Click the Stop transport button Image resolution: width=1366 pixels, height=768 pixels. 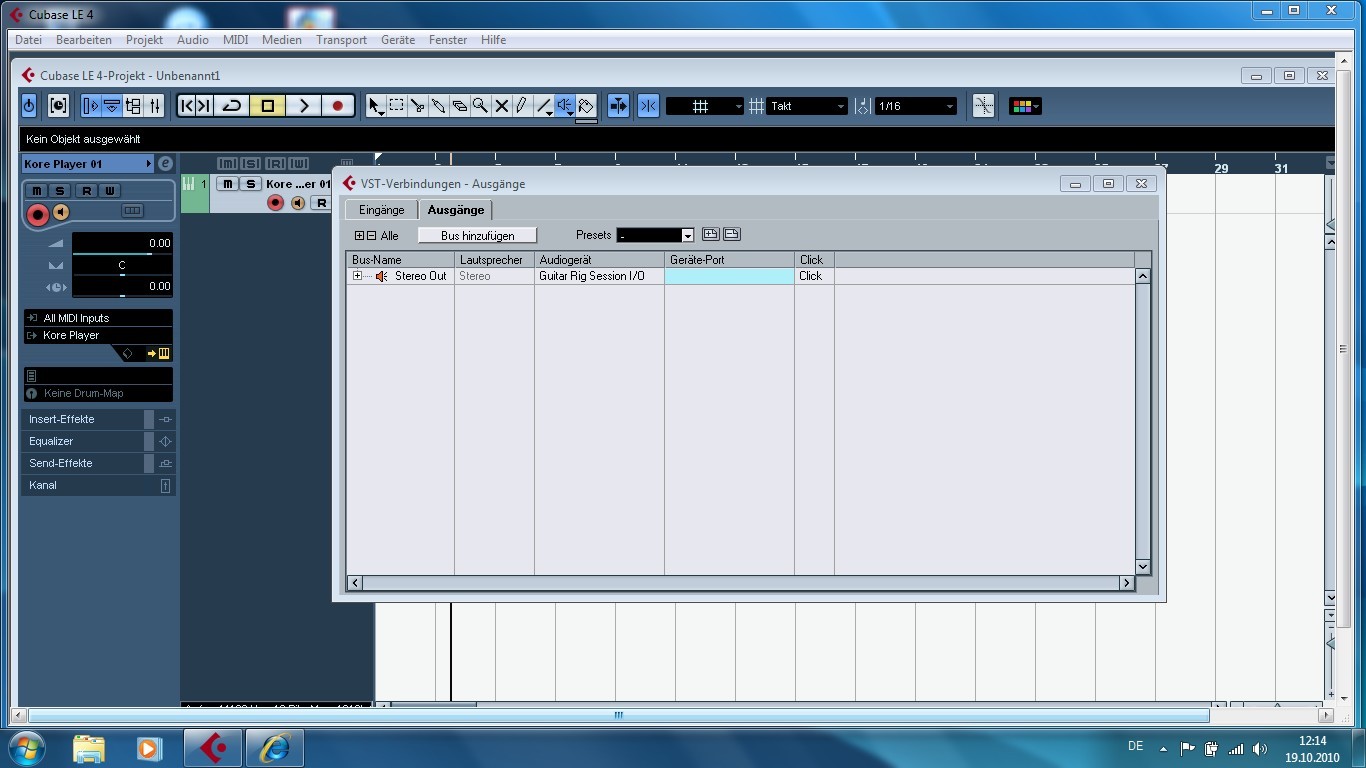267,106
